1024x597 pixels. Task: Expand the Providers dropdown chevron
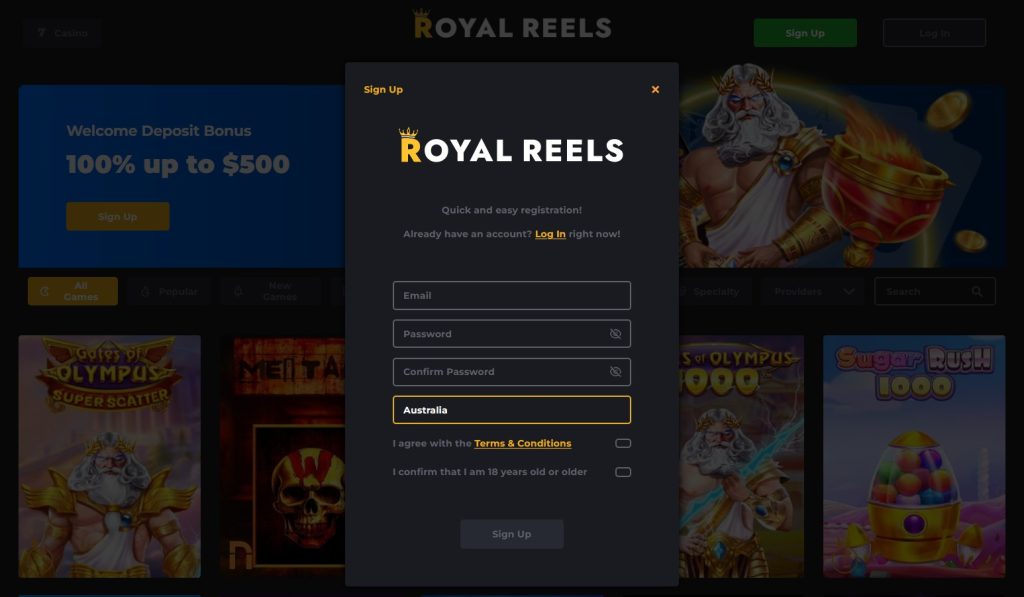pos(848,291)
